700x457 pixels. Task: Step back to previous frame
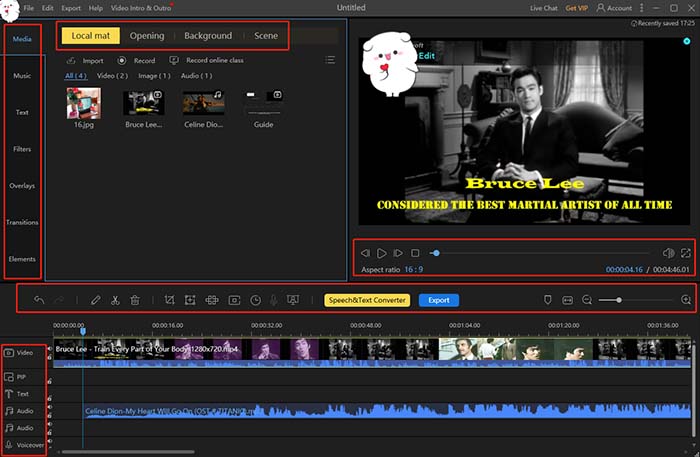tap(365, 253)
